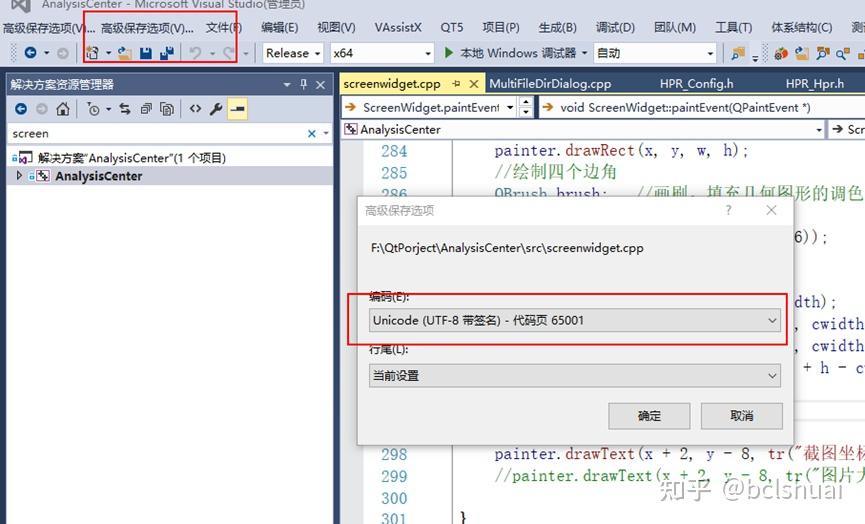Click the New Project toolbar icon
The height and width of the screenshot is (524, 865).
click(x=92, y=53)
